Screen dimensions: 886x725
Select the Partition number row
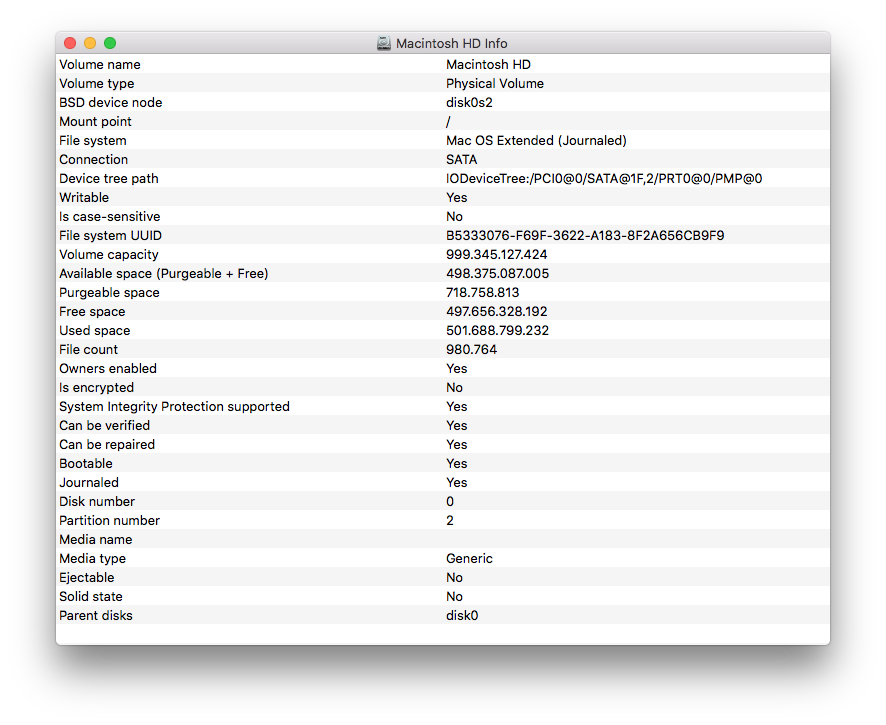click(443, 520)
